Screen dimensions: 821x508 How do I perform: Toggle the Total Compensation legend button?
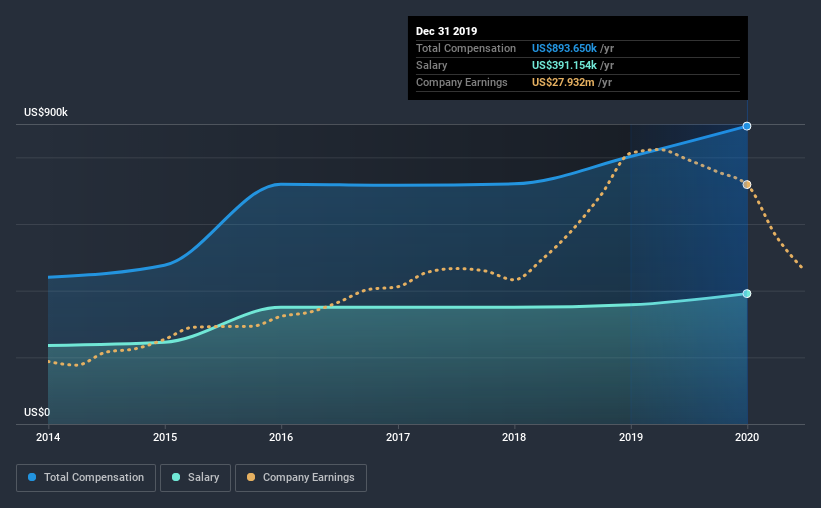(86, 478)
